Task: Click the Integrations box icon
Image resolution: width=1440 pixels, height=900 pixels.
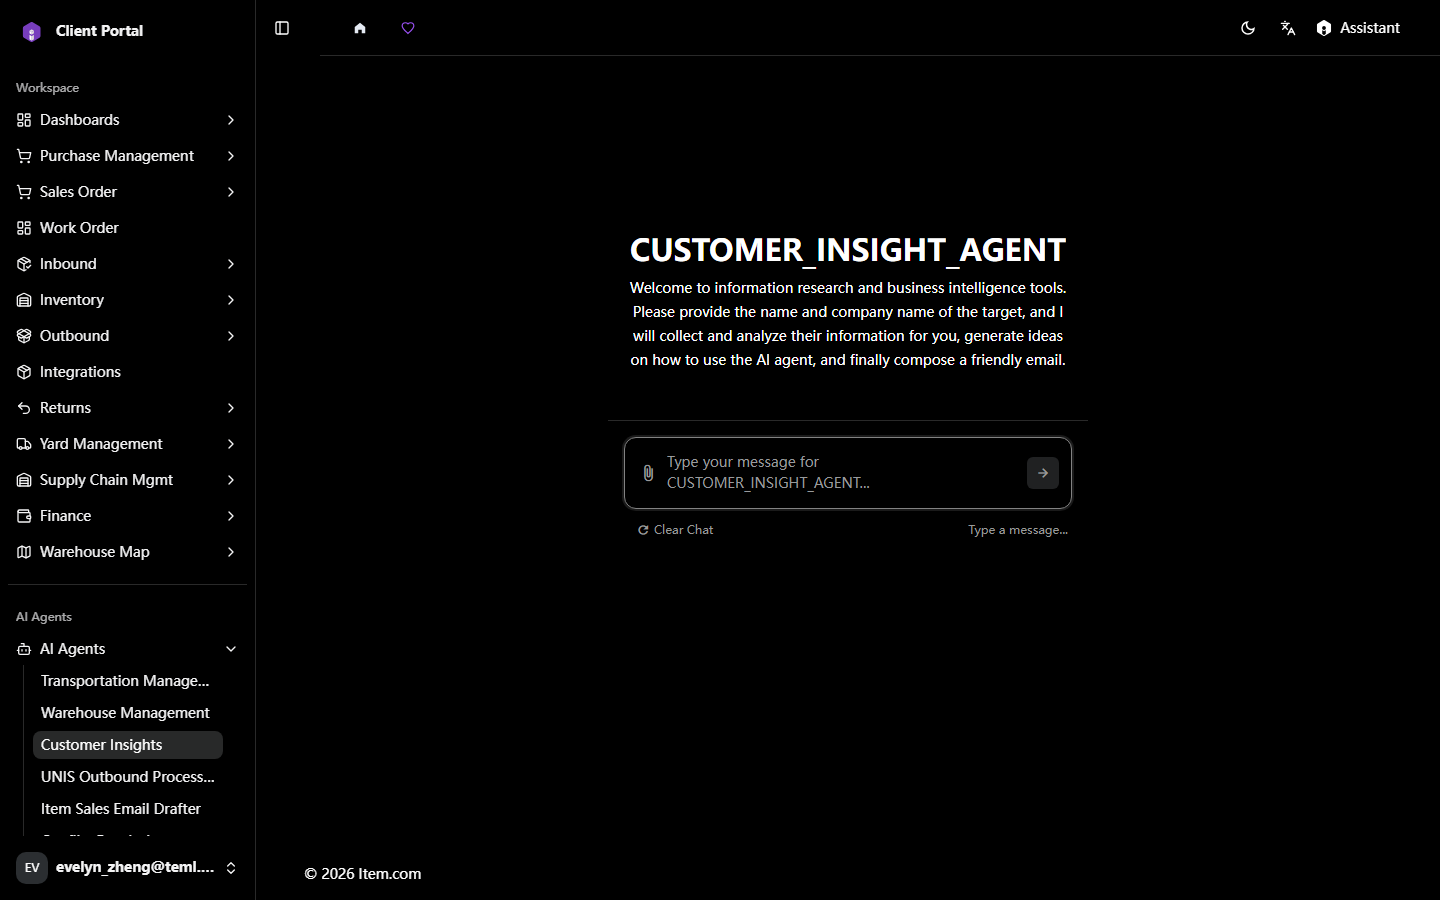Action: click(24, 372)
